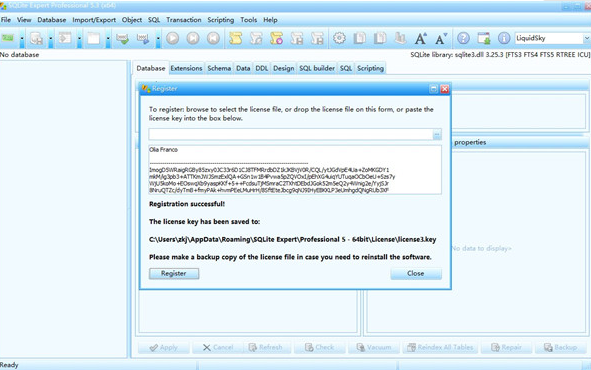591x370 pixels.
Task: Open the LiquidSky skin dropdown
Action: pos(553,38)
